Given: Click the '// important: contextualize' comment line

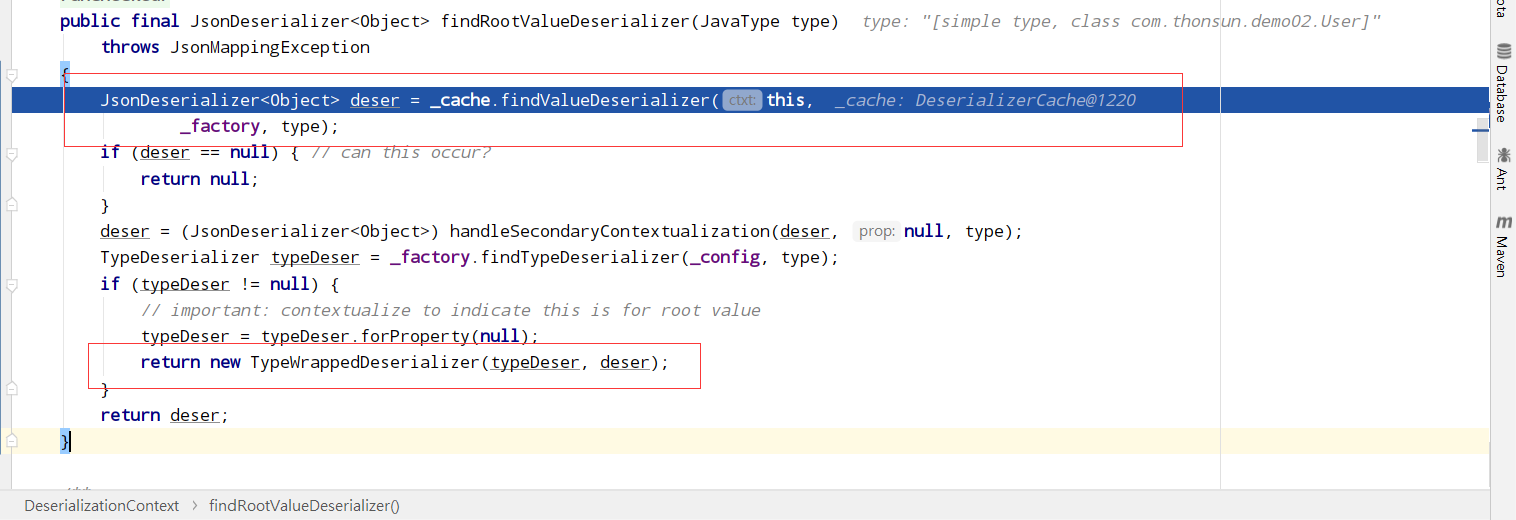Looking at the screenshot, I should click(x=451, y=310).
